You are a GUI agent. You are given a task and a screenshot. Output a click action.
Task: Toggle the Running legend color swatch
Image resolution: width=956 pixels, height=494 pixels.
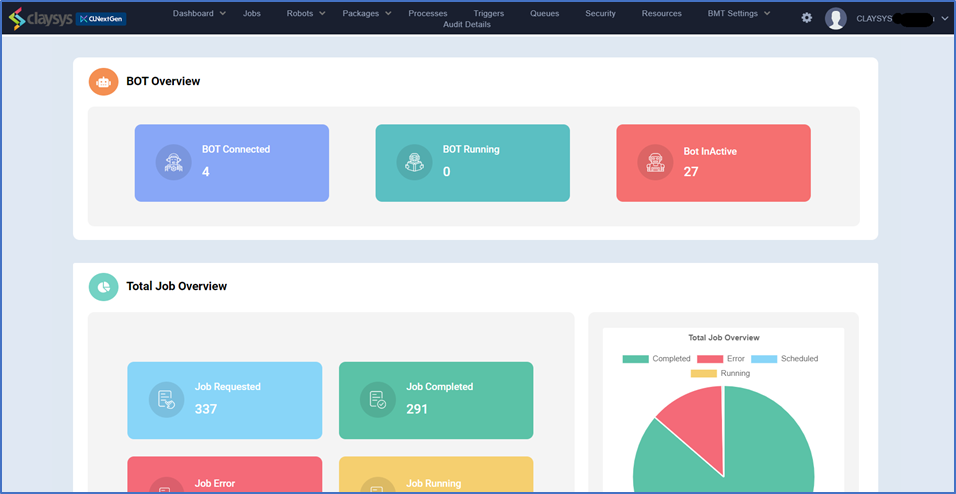tap(704, 373)
